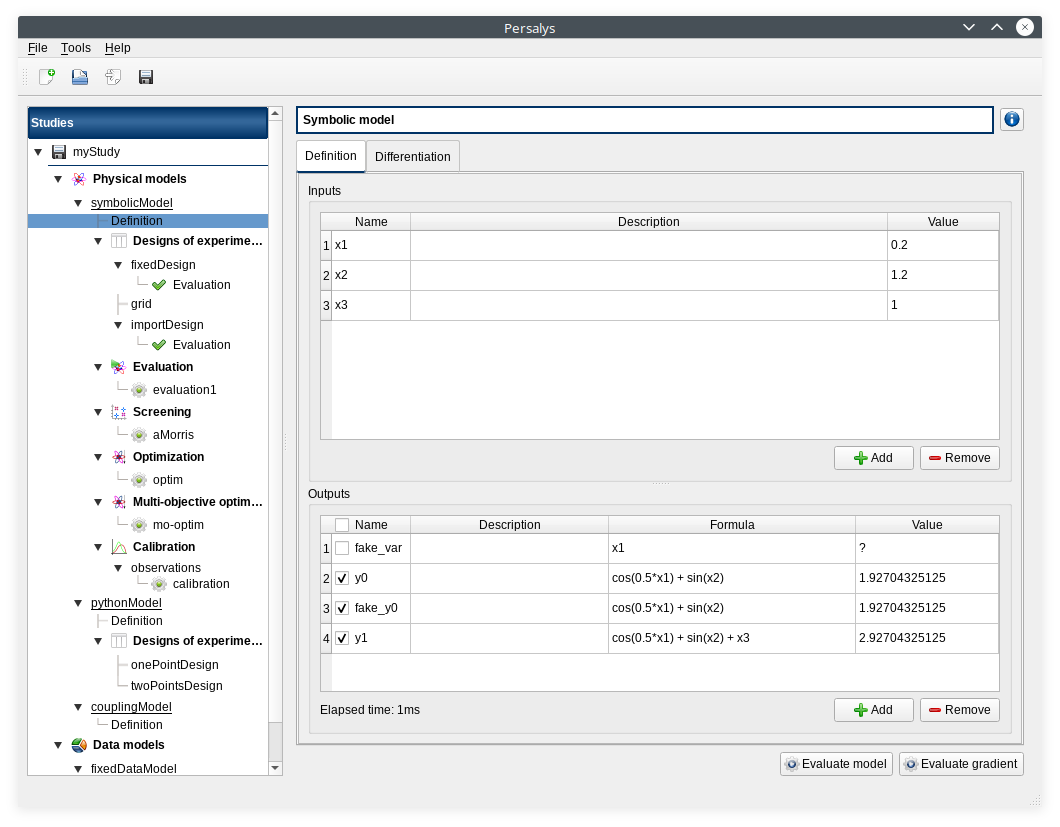
Task: Click the Open study toolbar icon
Action: pyautogui.click(x=80, y=77)
